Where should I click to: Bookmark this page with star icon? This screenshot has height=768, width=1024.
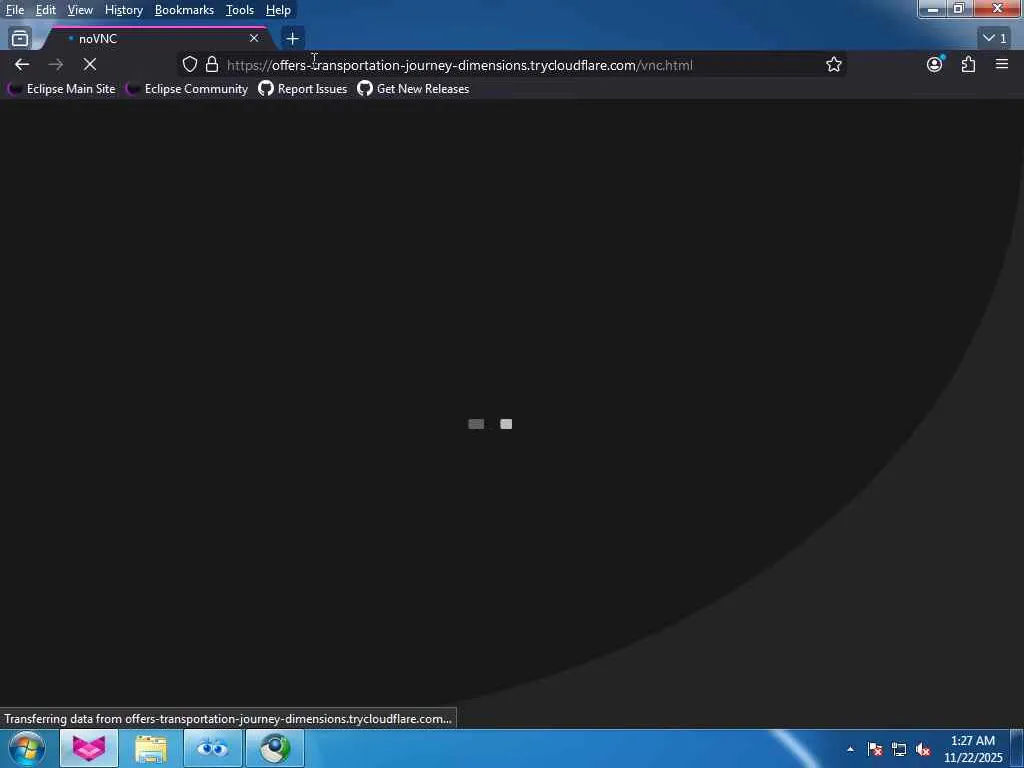coord(833,64)
